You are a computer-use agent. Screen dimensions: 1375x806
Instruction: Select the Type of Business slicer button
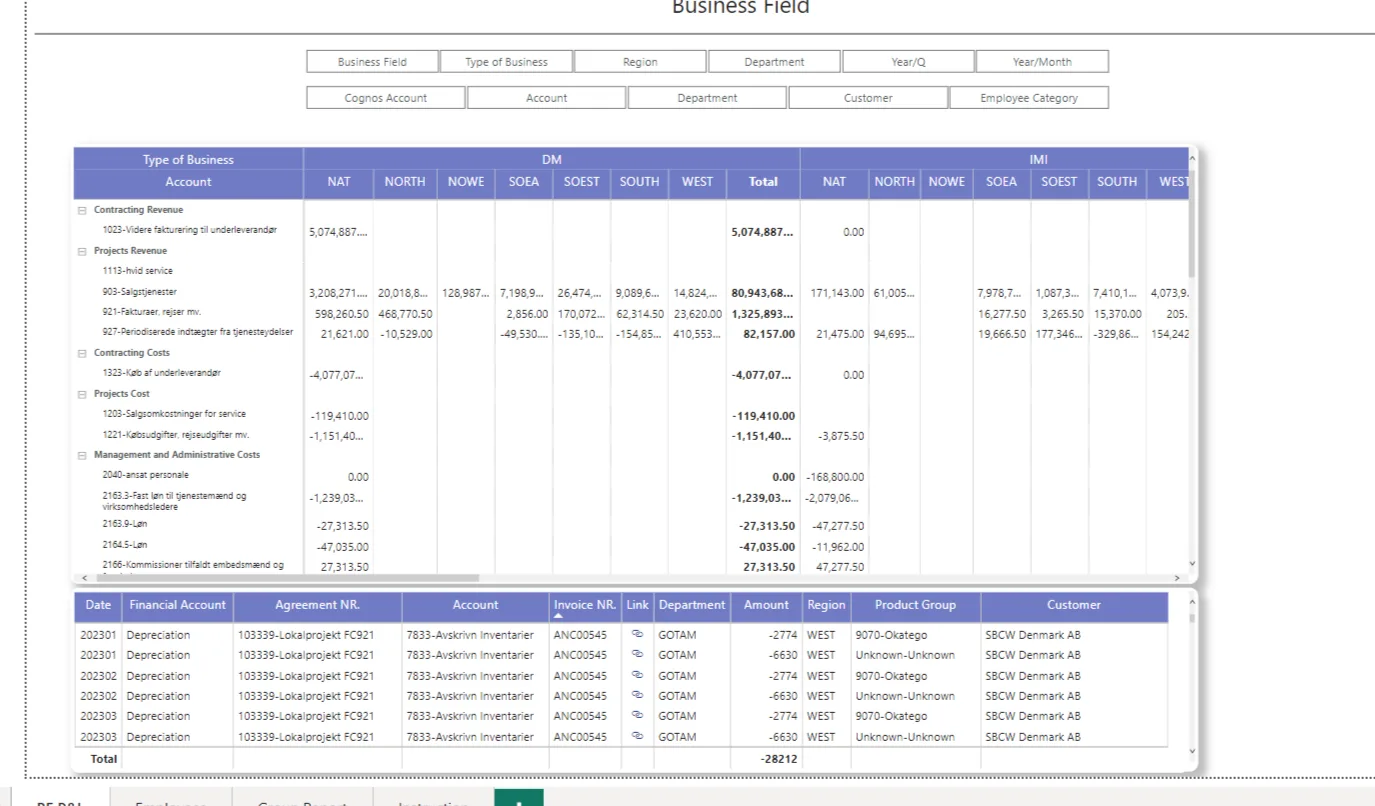pos(506,62)
